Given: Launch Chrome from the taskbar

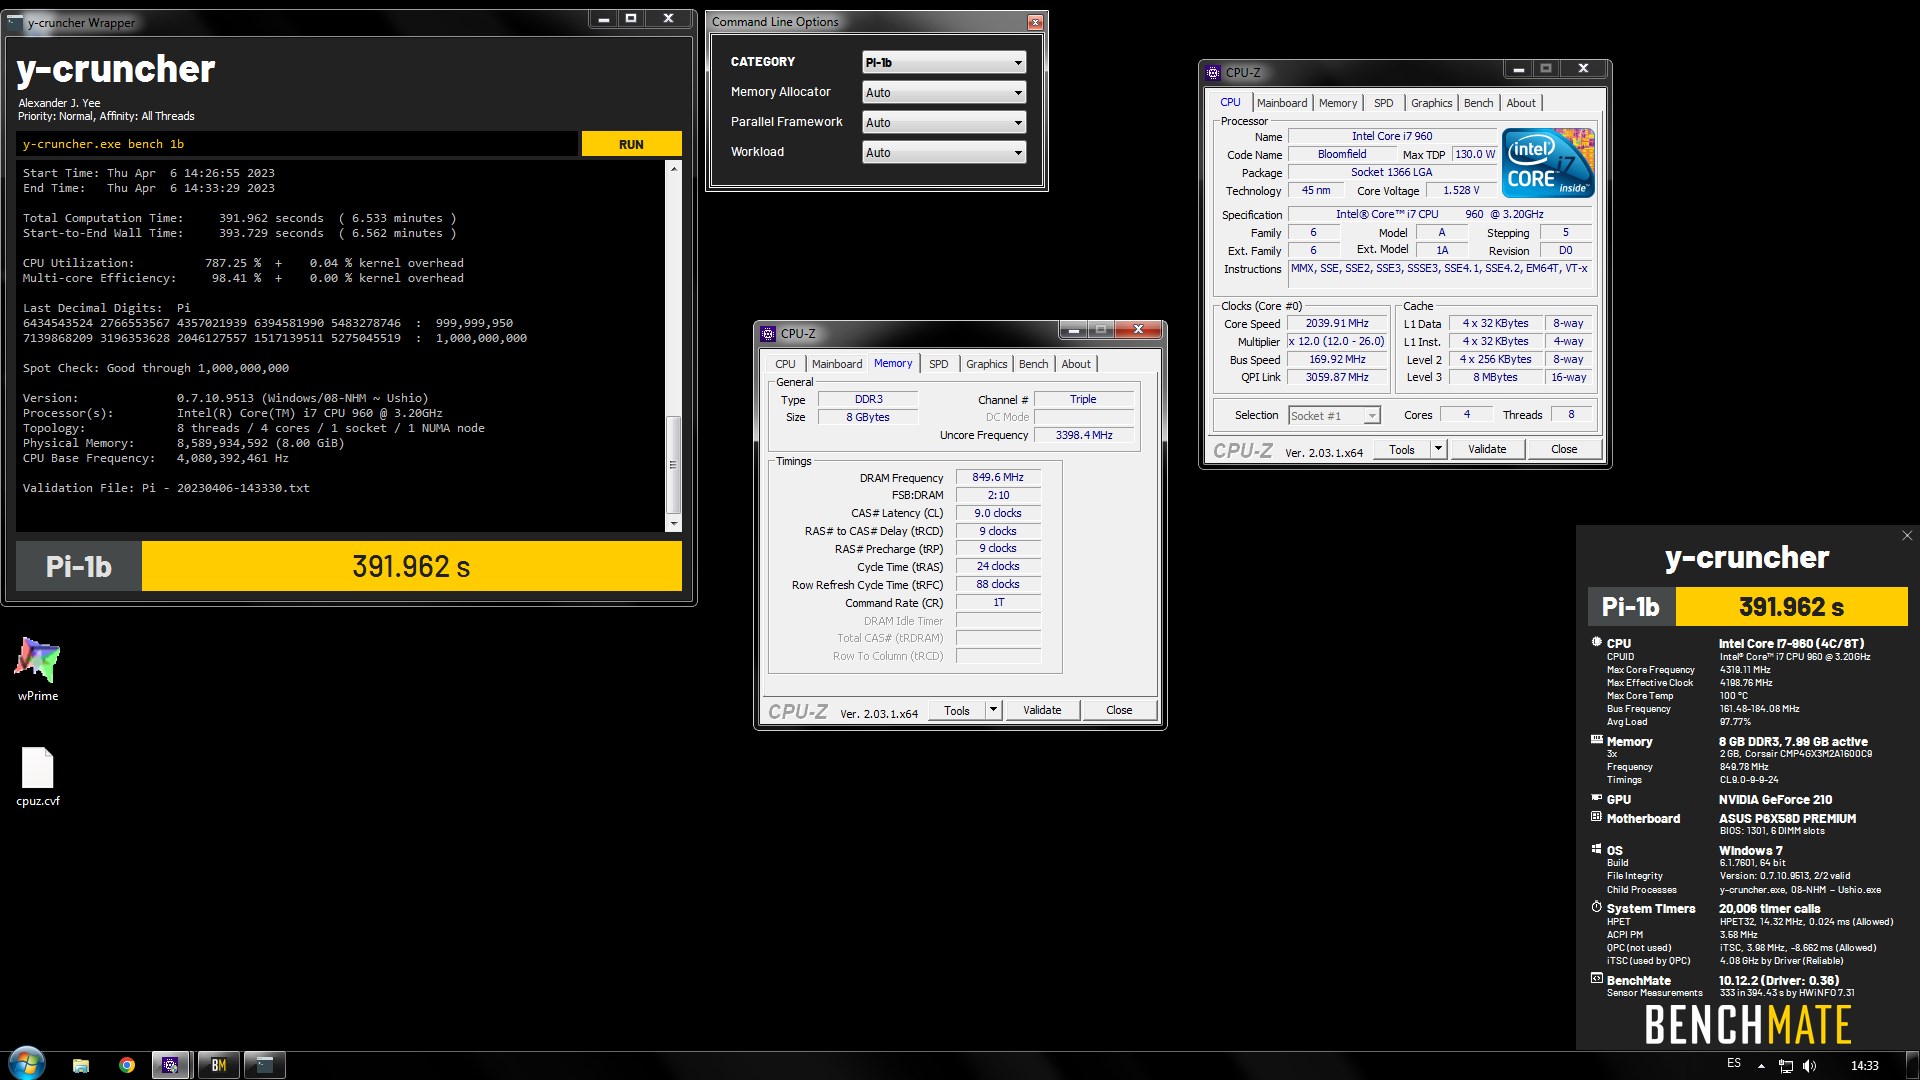Looking at the screenshot, I should point(127,1065).
